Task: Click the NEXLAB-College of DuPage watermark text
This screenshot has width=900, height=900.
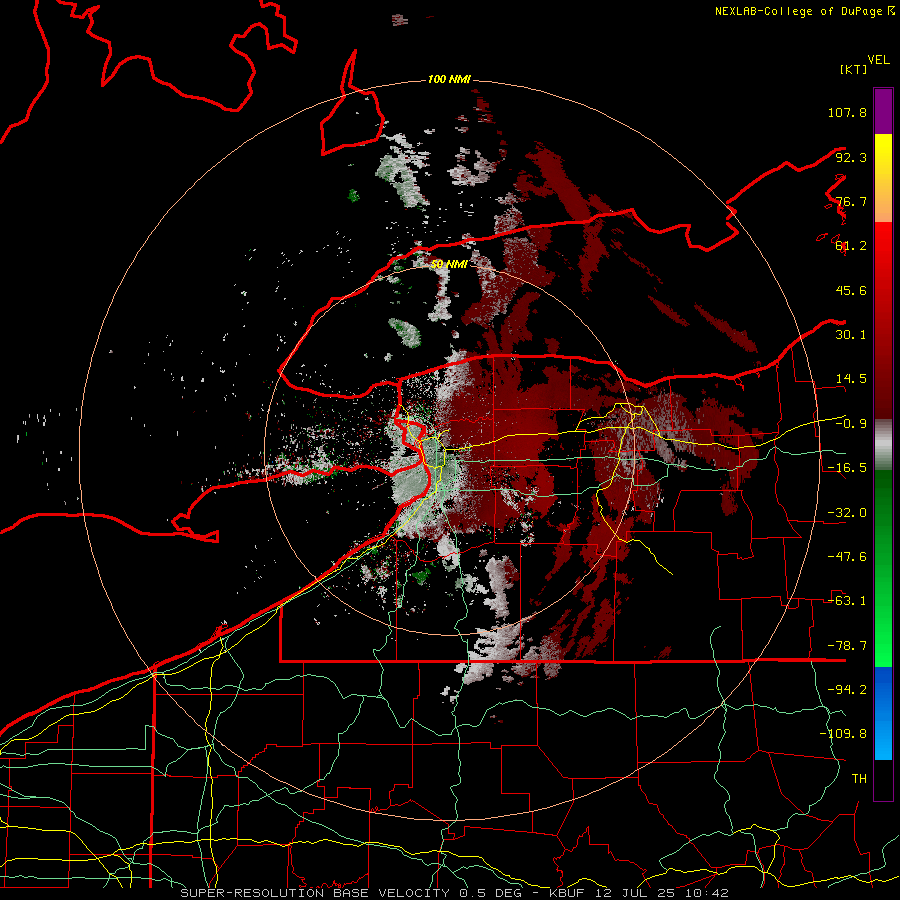Action: pyautogui.click(x=804, y=11)
